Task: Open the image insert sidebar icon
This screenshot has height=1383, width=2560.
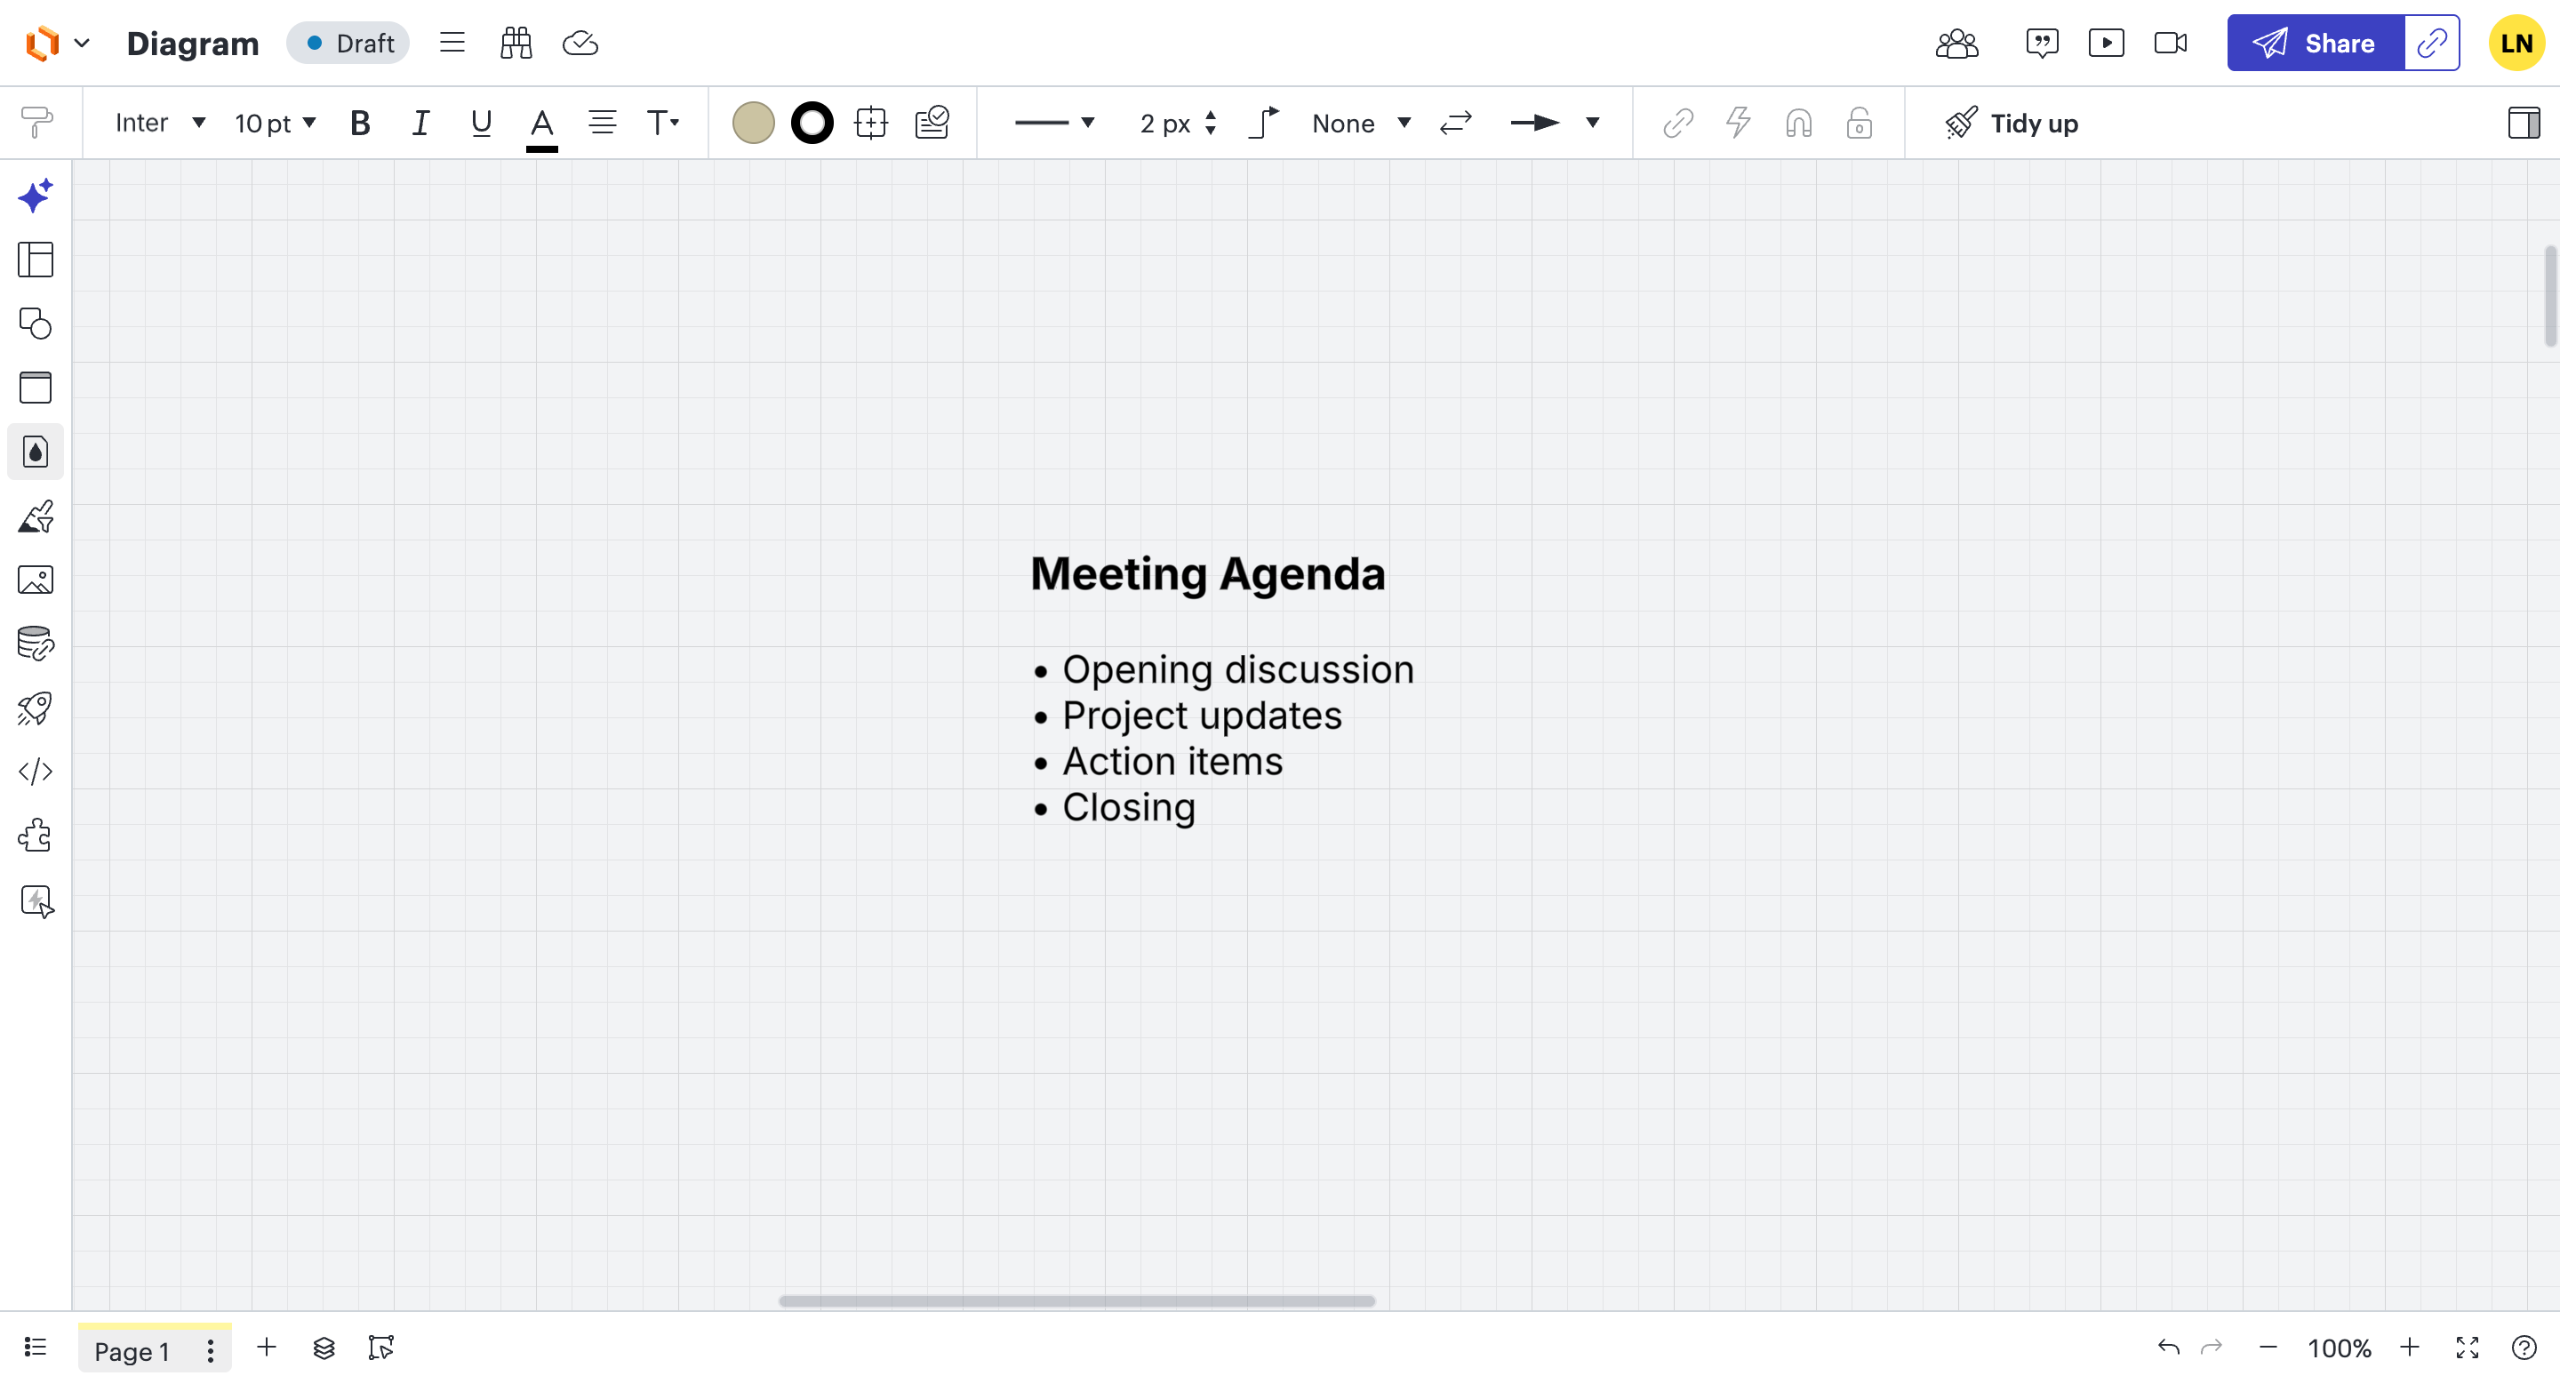Action: click(x=35, y=580)
